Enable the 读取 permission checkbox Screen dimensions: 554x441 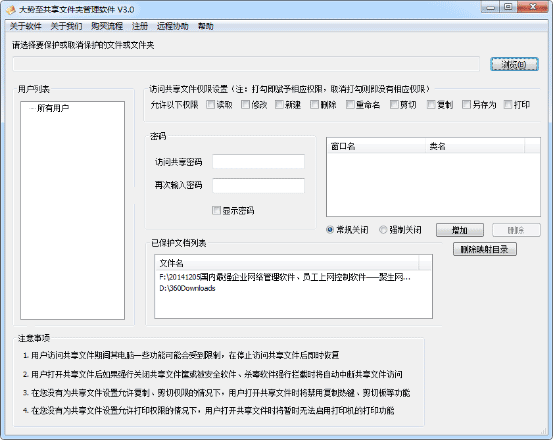pyautogui.click(x=211, y=104)
